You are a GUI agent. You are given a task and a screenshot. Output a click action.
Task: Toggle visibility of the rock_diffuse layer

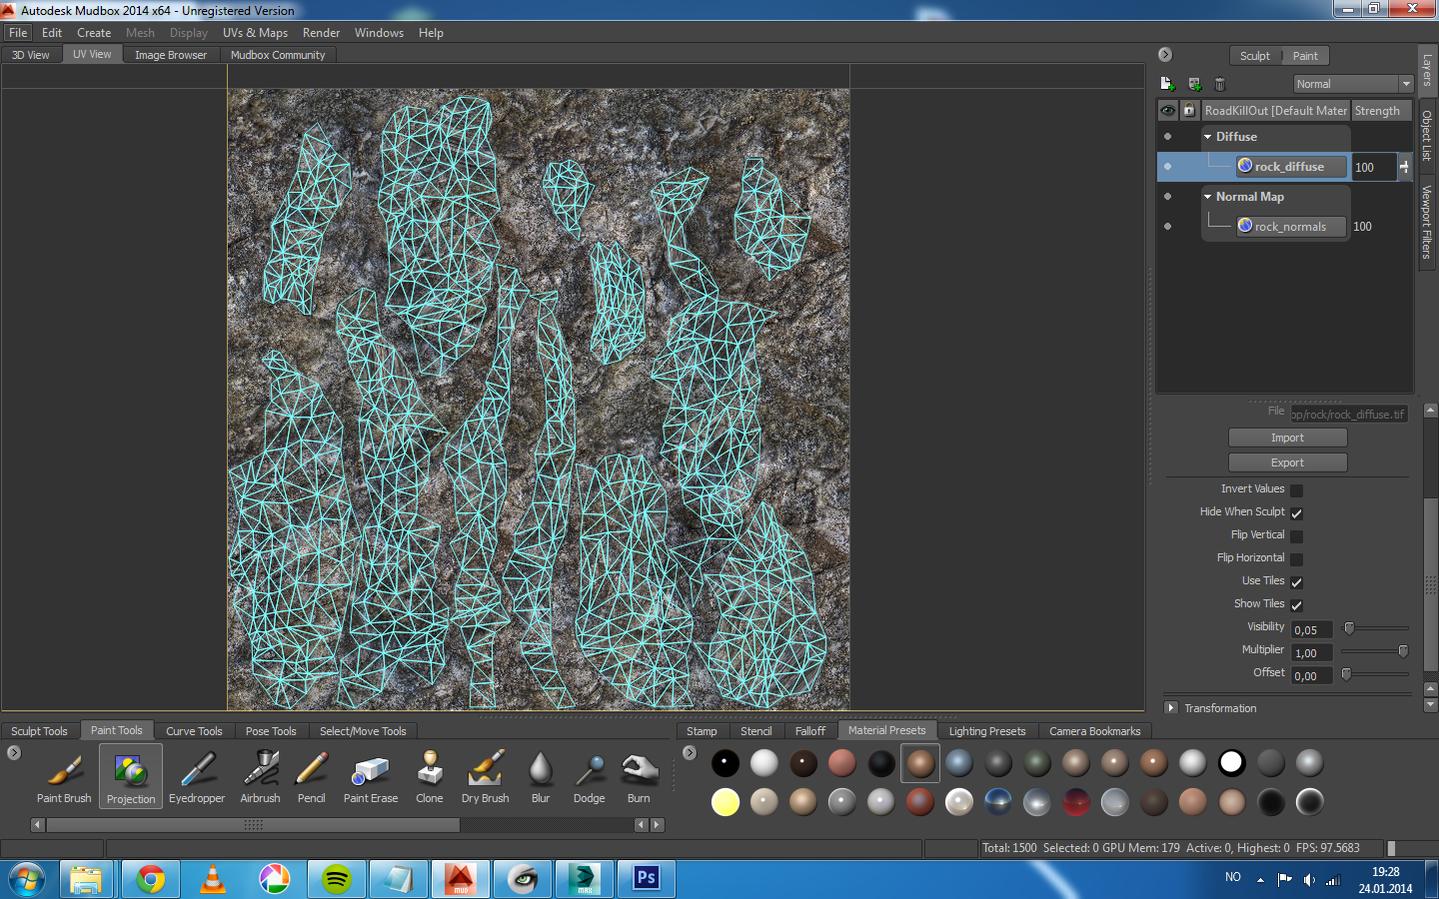[1167, 167]
